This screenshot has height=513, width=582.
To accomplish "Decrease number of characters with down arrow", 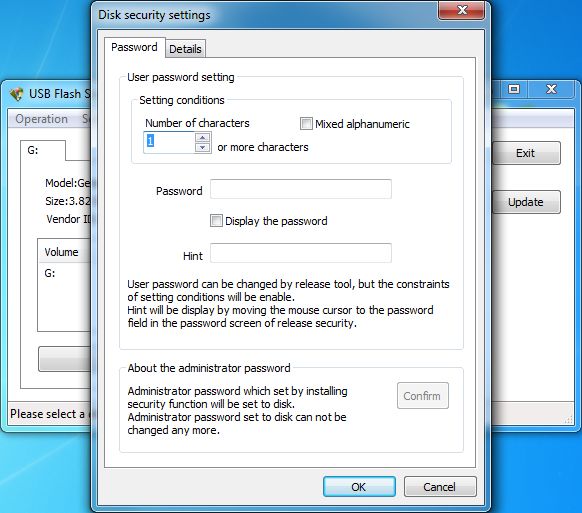I will 202,147.
